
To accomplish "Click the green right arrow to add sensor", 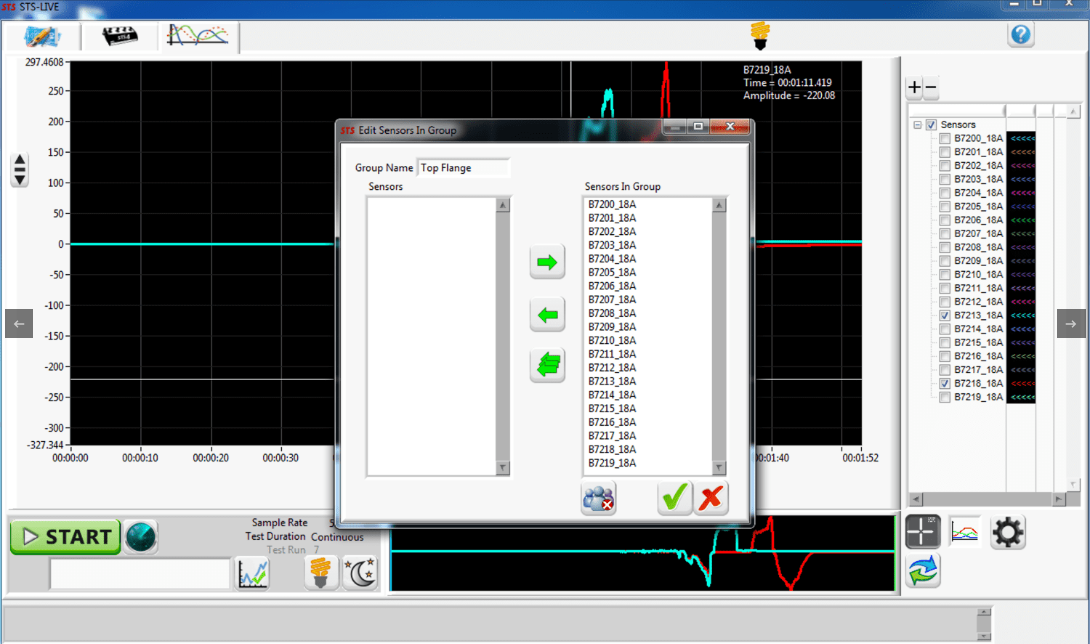I will point(547,263).
